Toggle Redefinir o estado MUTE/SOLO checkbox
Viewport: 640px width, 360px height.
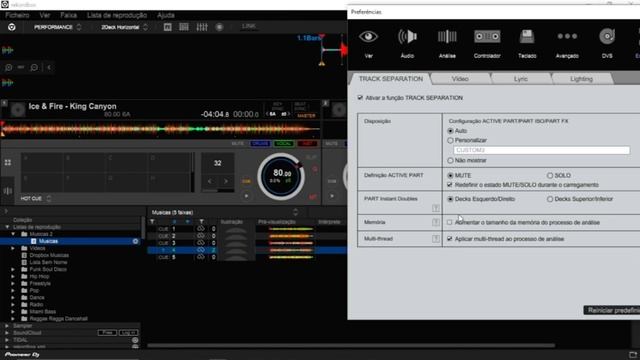(x=450, y=185)
